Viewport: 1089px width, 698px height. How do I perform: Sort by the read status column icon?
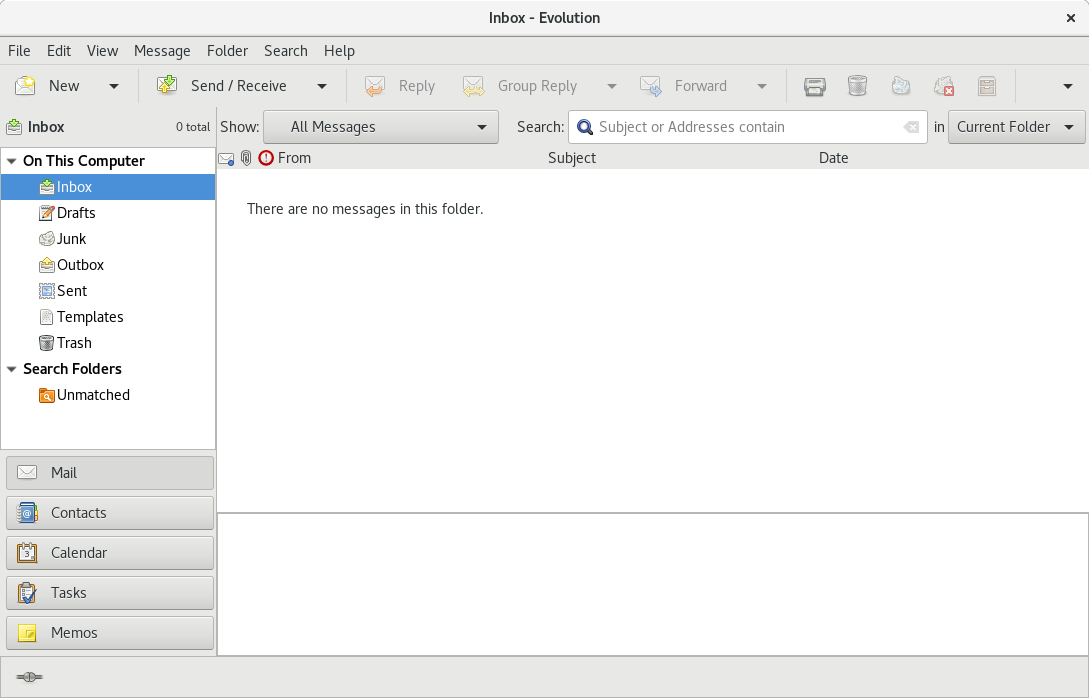point(226,158)
